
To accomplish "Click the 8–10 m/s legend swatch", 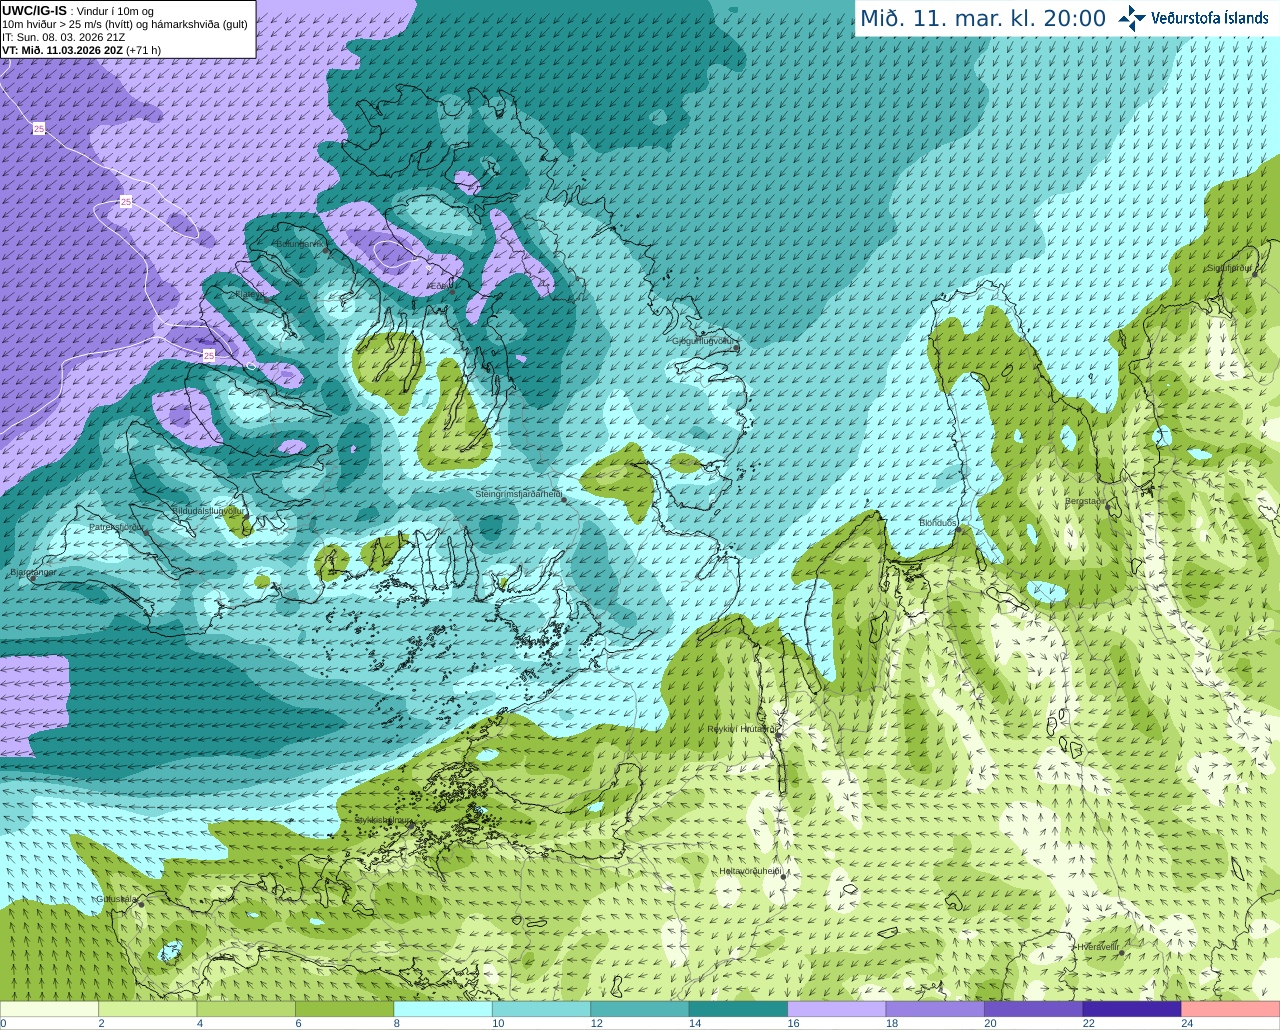I will [443, 1009].
